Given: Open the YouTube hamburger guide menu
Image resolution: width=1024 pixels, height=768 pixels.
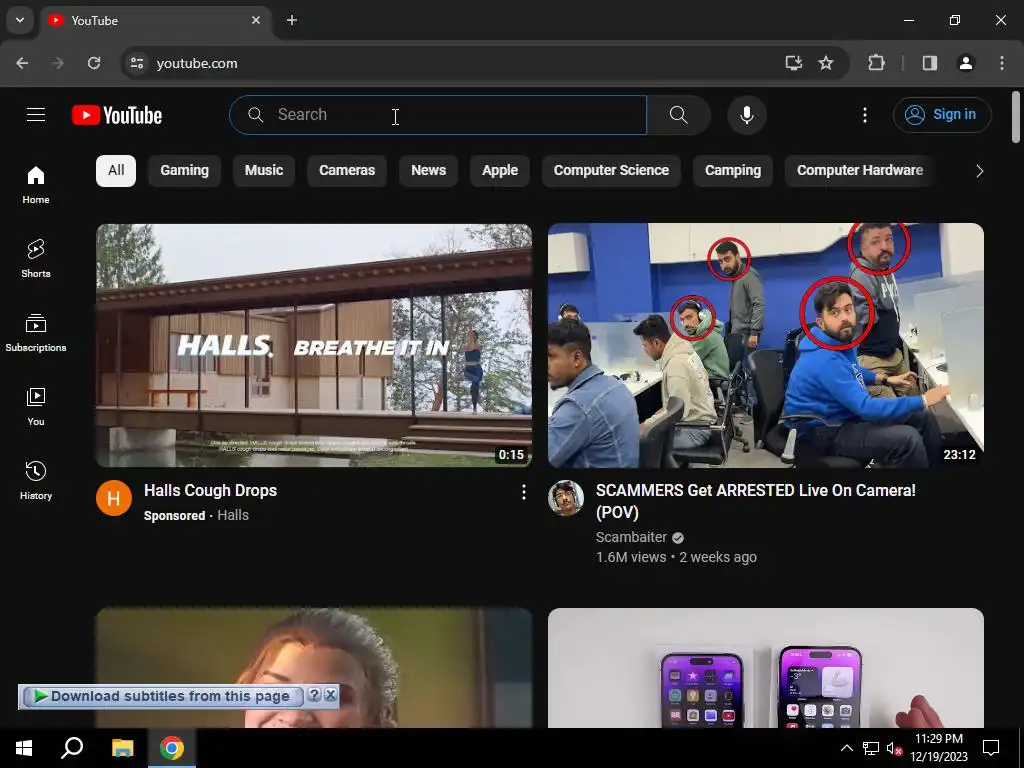Looking at the screenshot, I should (x=36, y=115).
